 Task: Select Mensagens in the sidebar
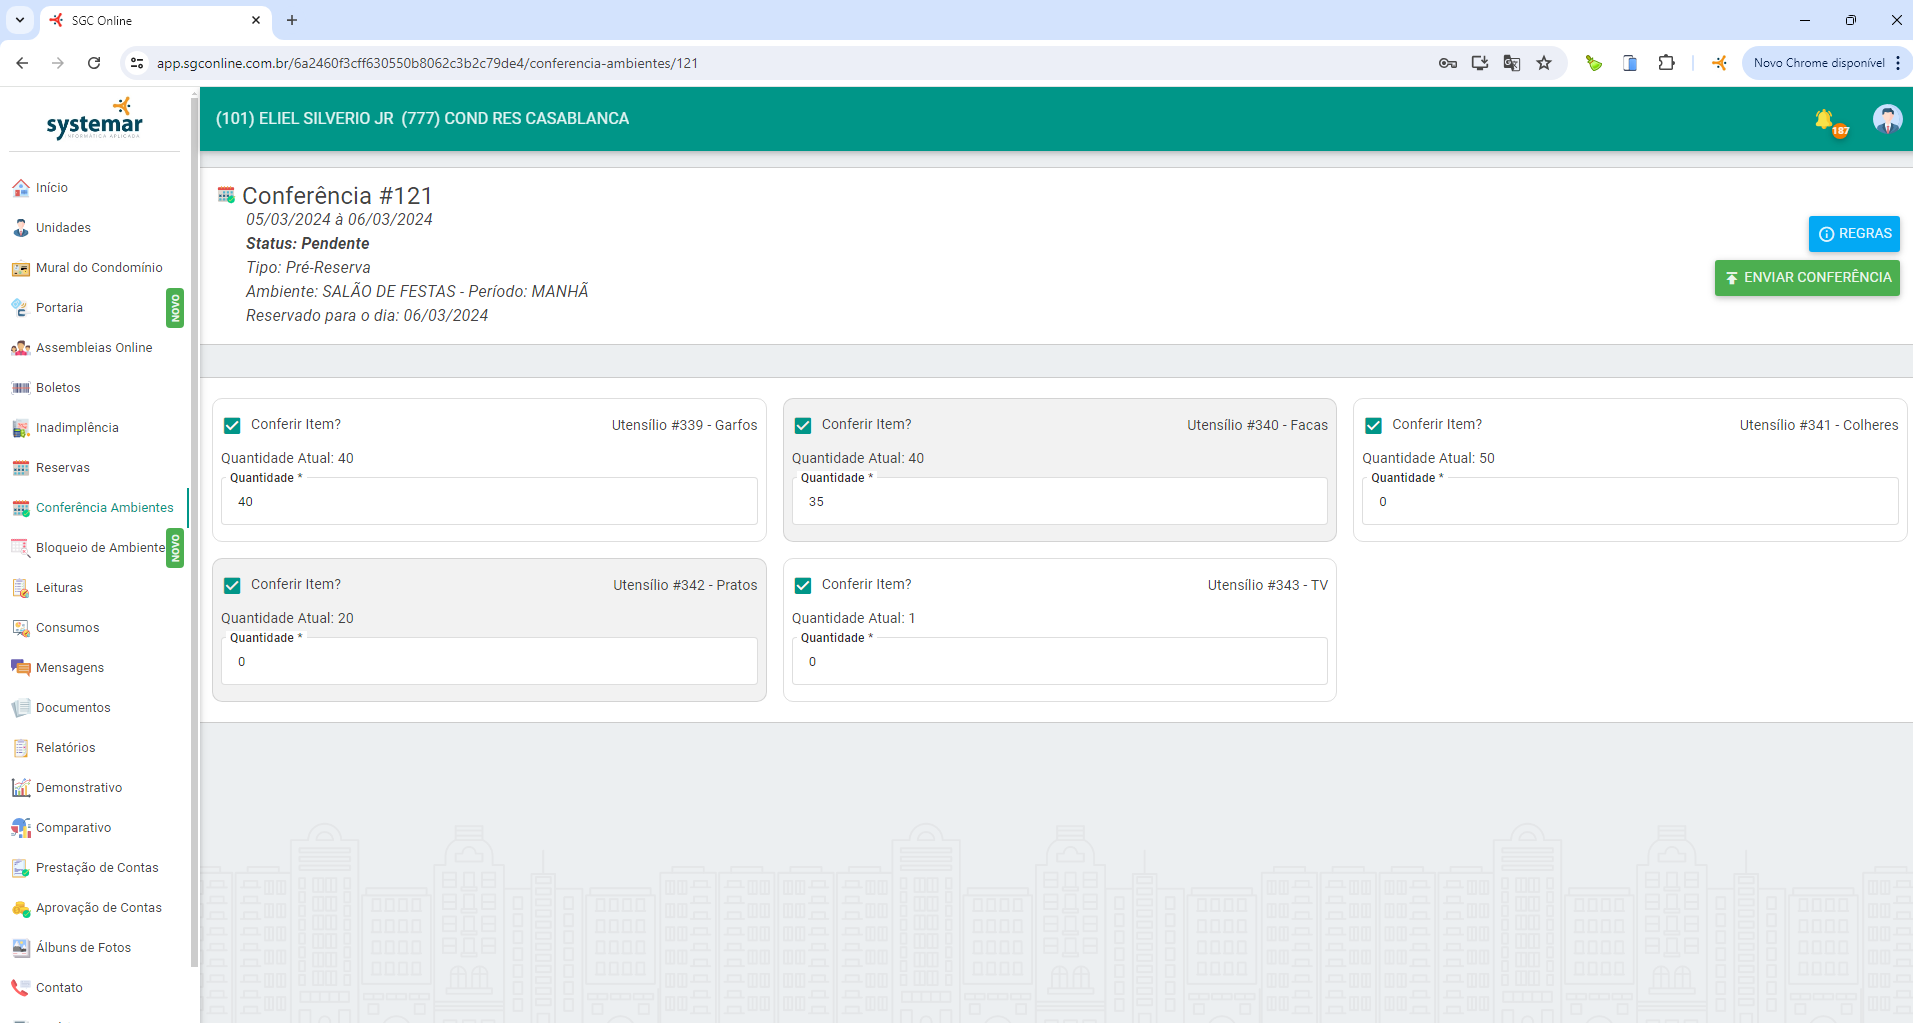point(70,668)
